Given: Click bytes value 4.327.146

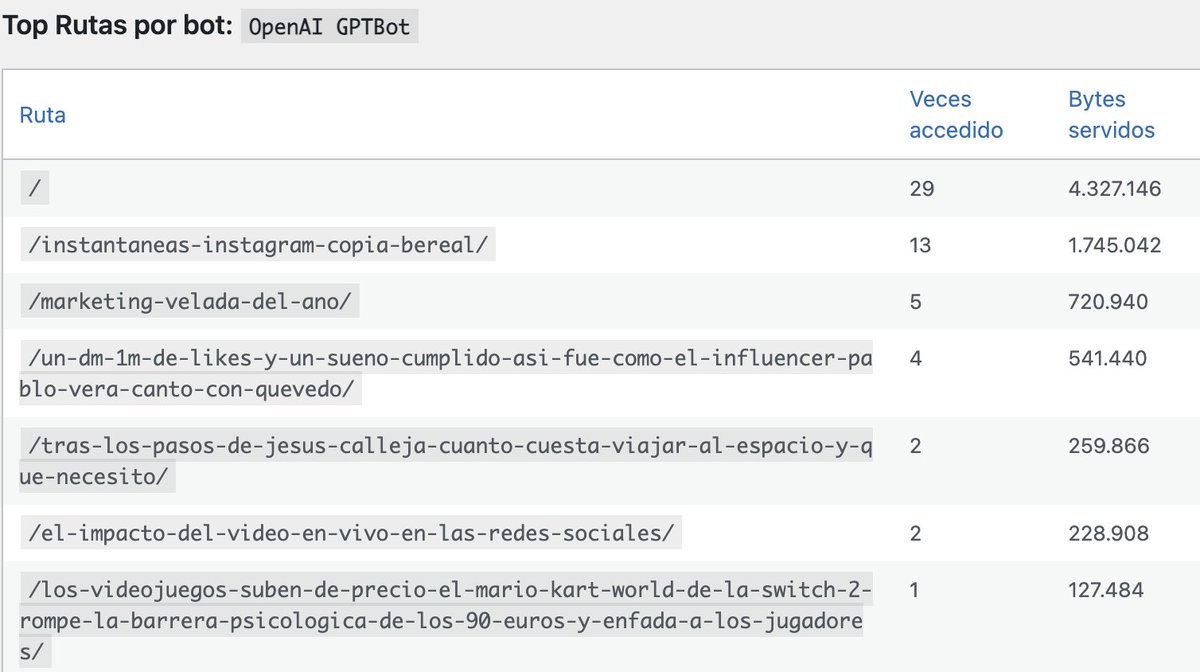Looking at the screenshot, I should pos(1115,188).
